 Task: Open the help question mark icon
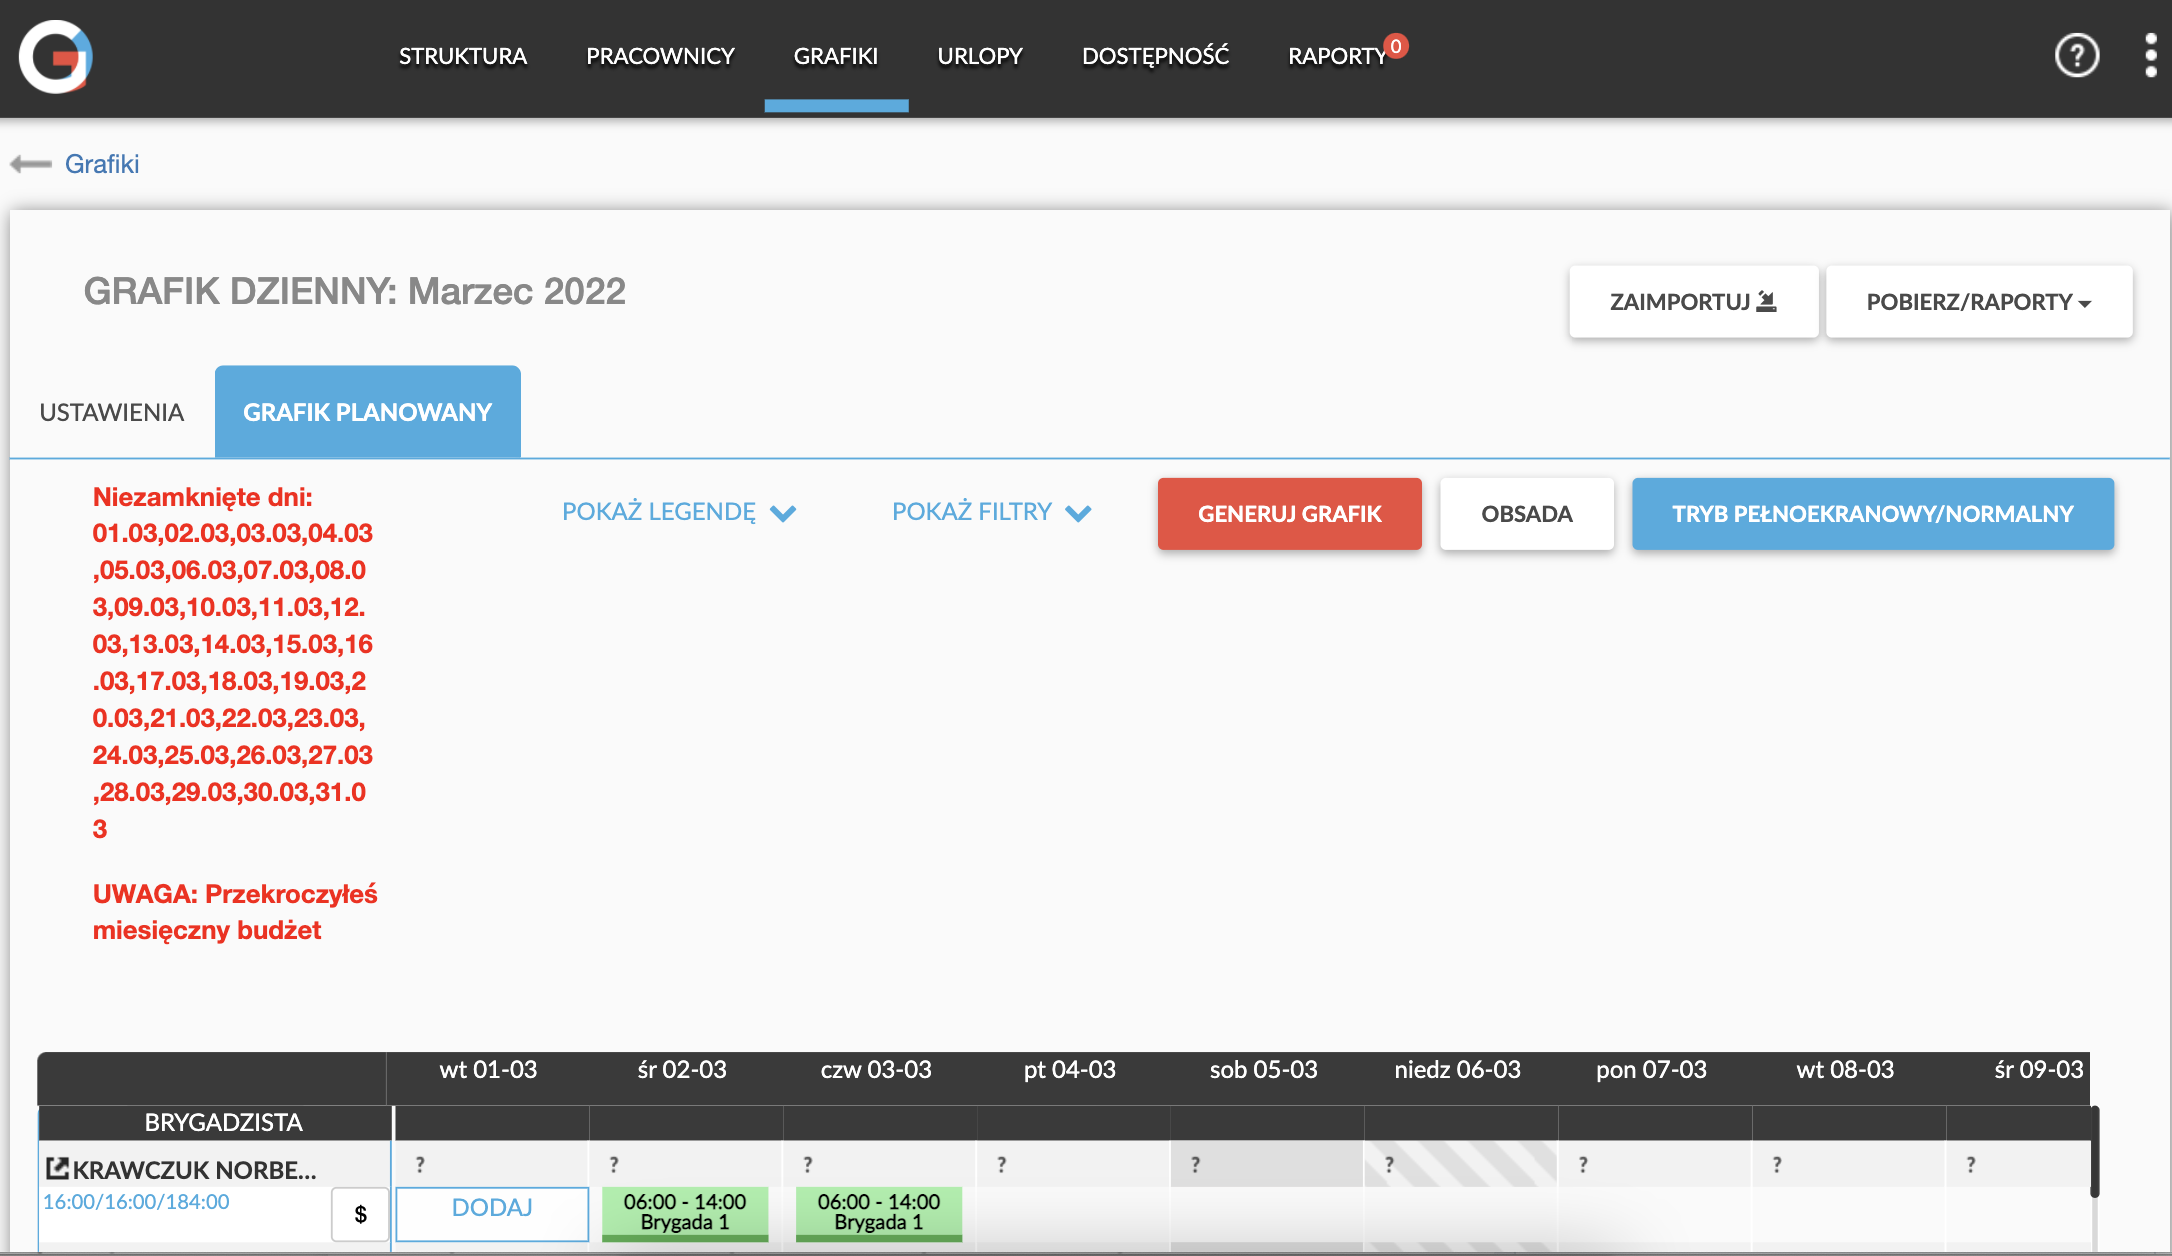pyautogui.click(x=2076, y=55)
